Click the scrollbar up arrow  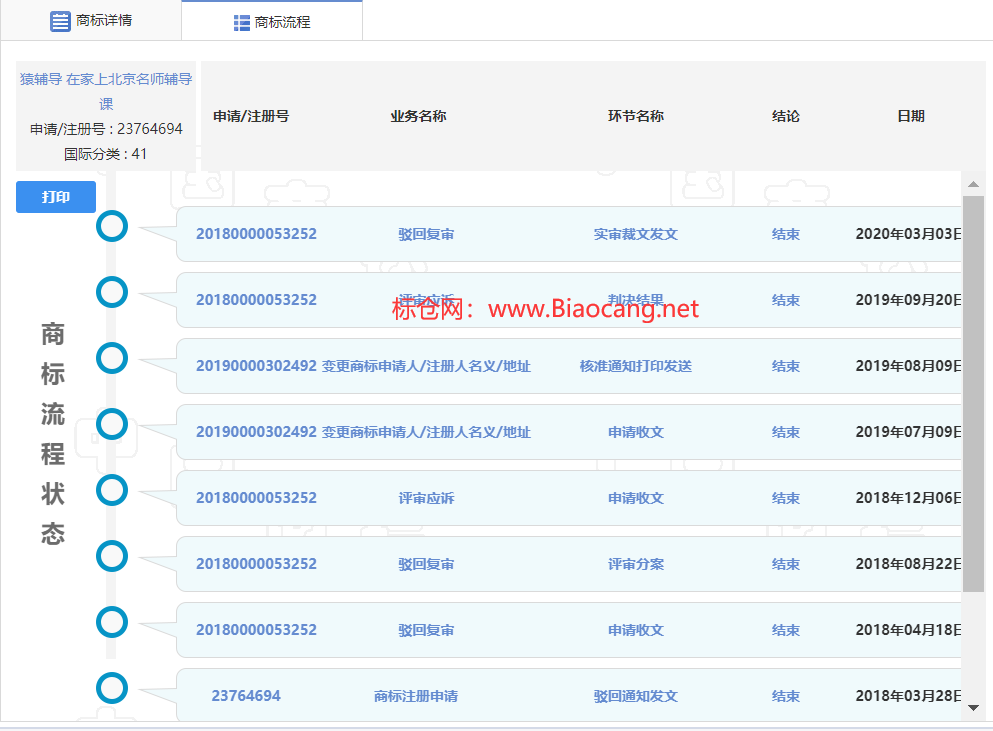point(973,184)
